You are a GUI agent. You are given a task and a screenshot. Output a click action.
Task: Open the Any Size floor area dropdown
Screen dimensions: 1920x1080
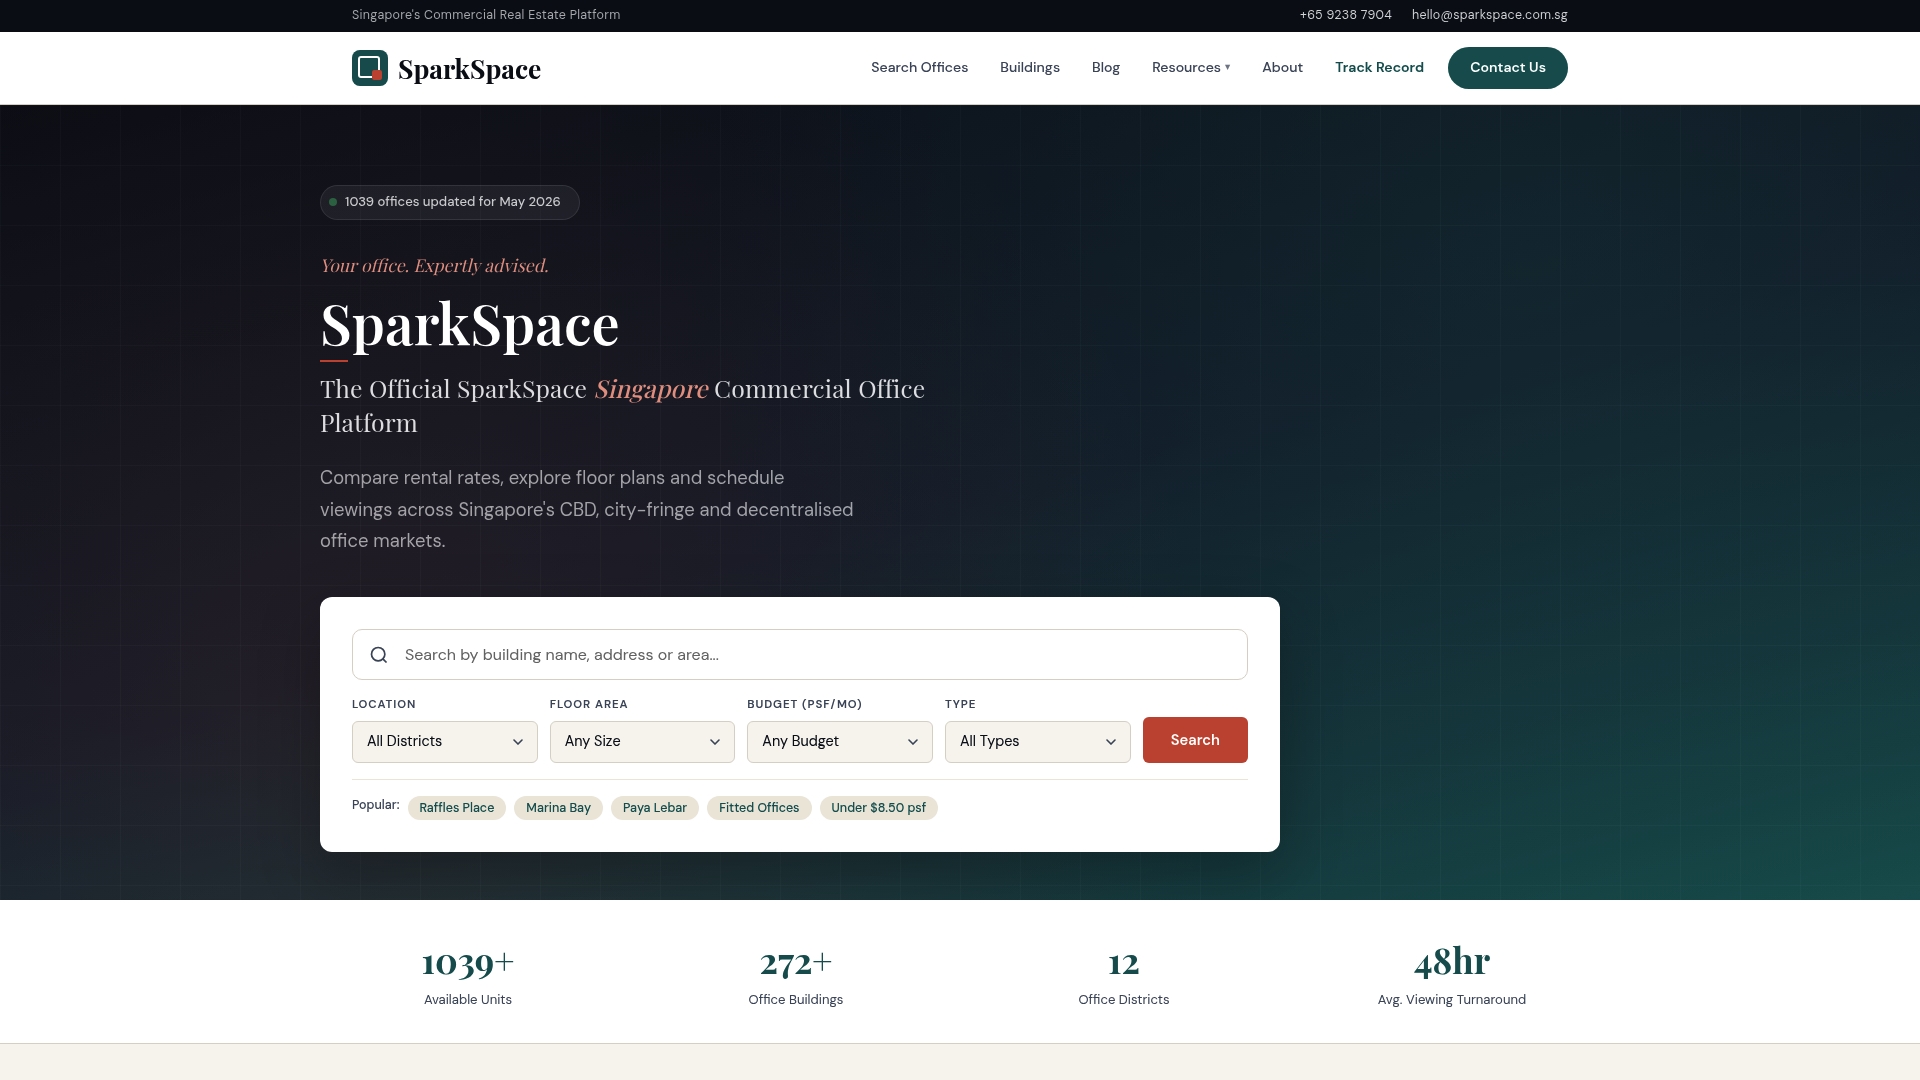click(642, 742)
